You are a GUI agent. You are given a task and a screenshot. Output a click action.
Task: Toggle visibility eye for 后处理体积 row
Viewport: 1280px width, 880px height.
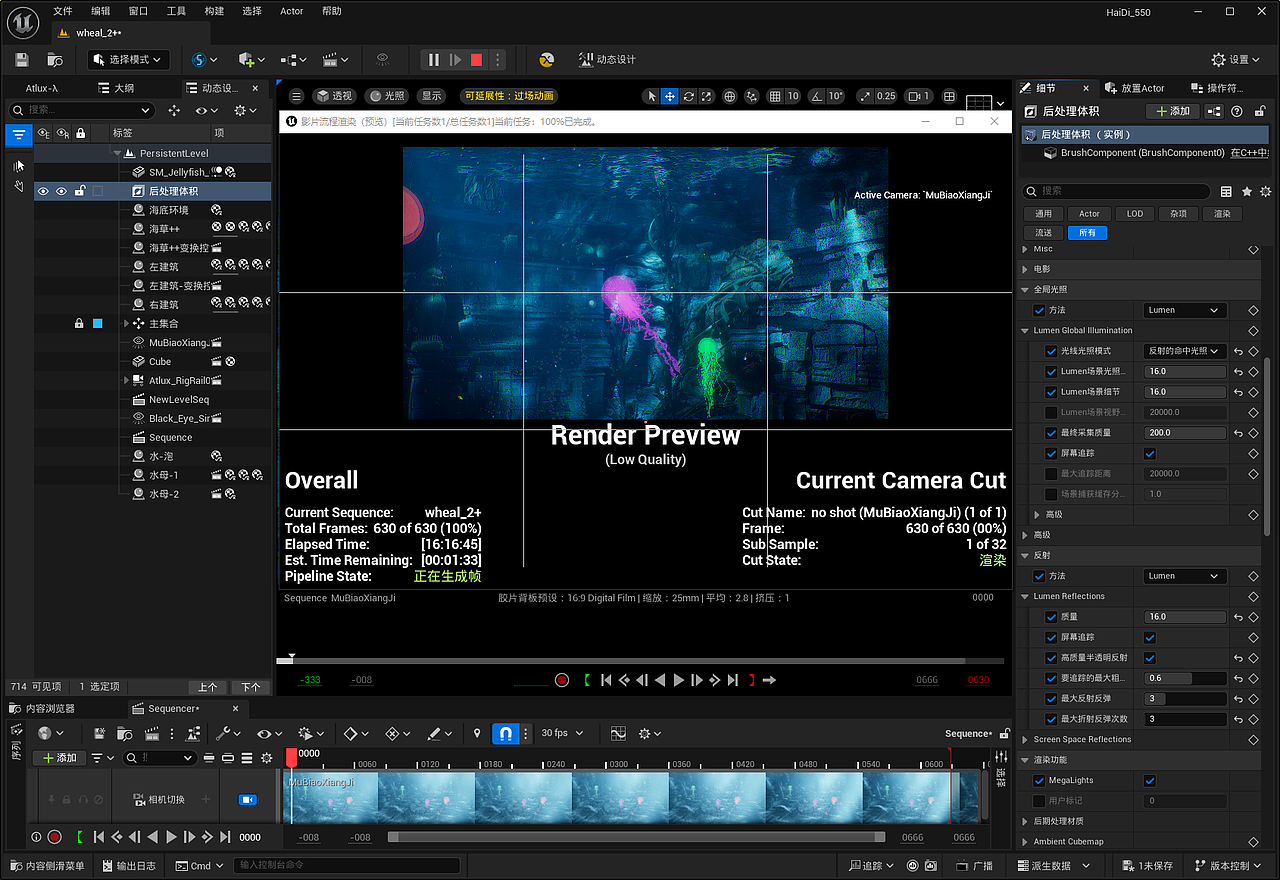coord(43,191)
